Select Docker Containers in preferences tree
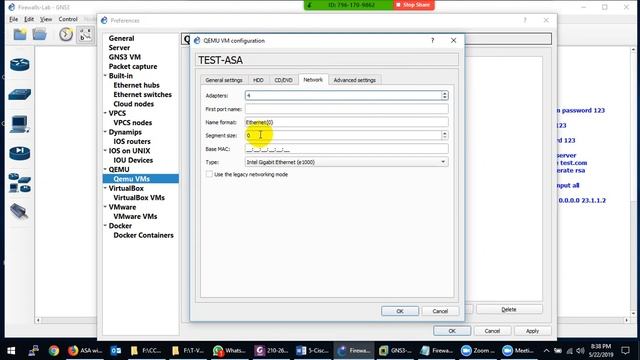Viewport: 640px width, 360px height. 143,236
